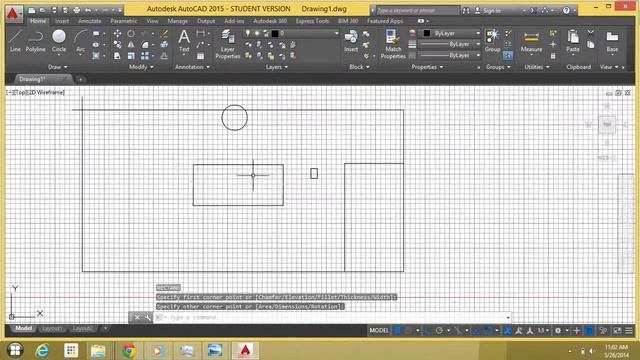The image size is (640, 360).
Task: Expand the Modify panel
Action: tap(141, 67)
